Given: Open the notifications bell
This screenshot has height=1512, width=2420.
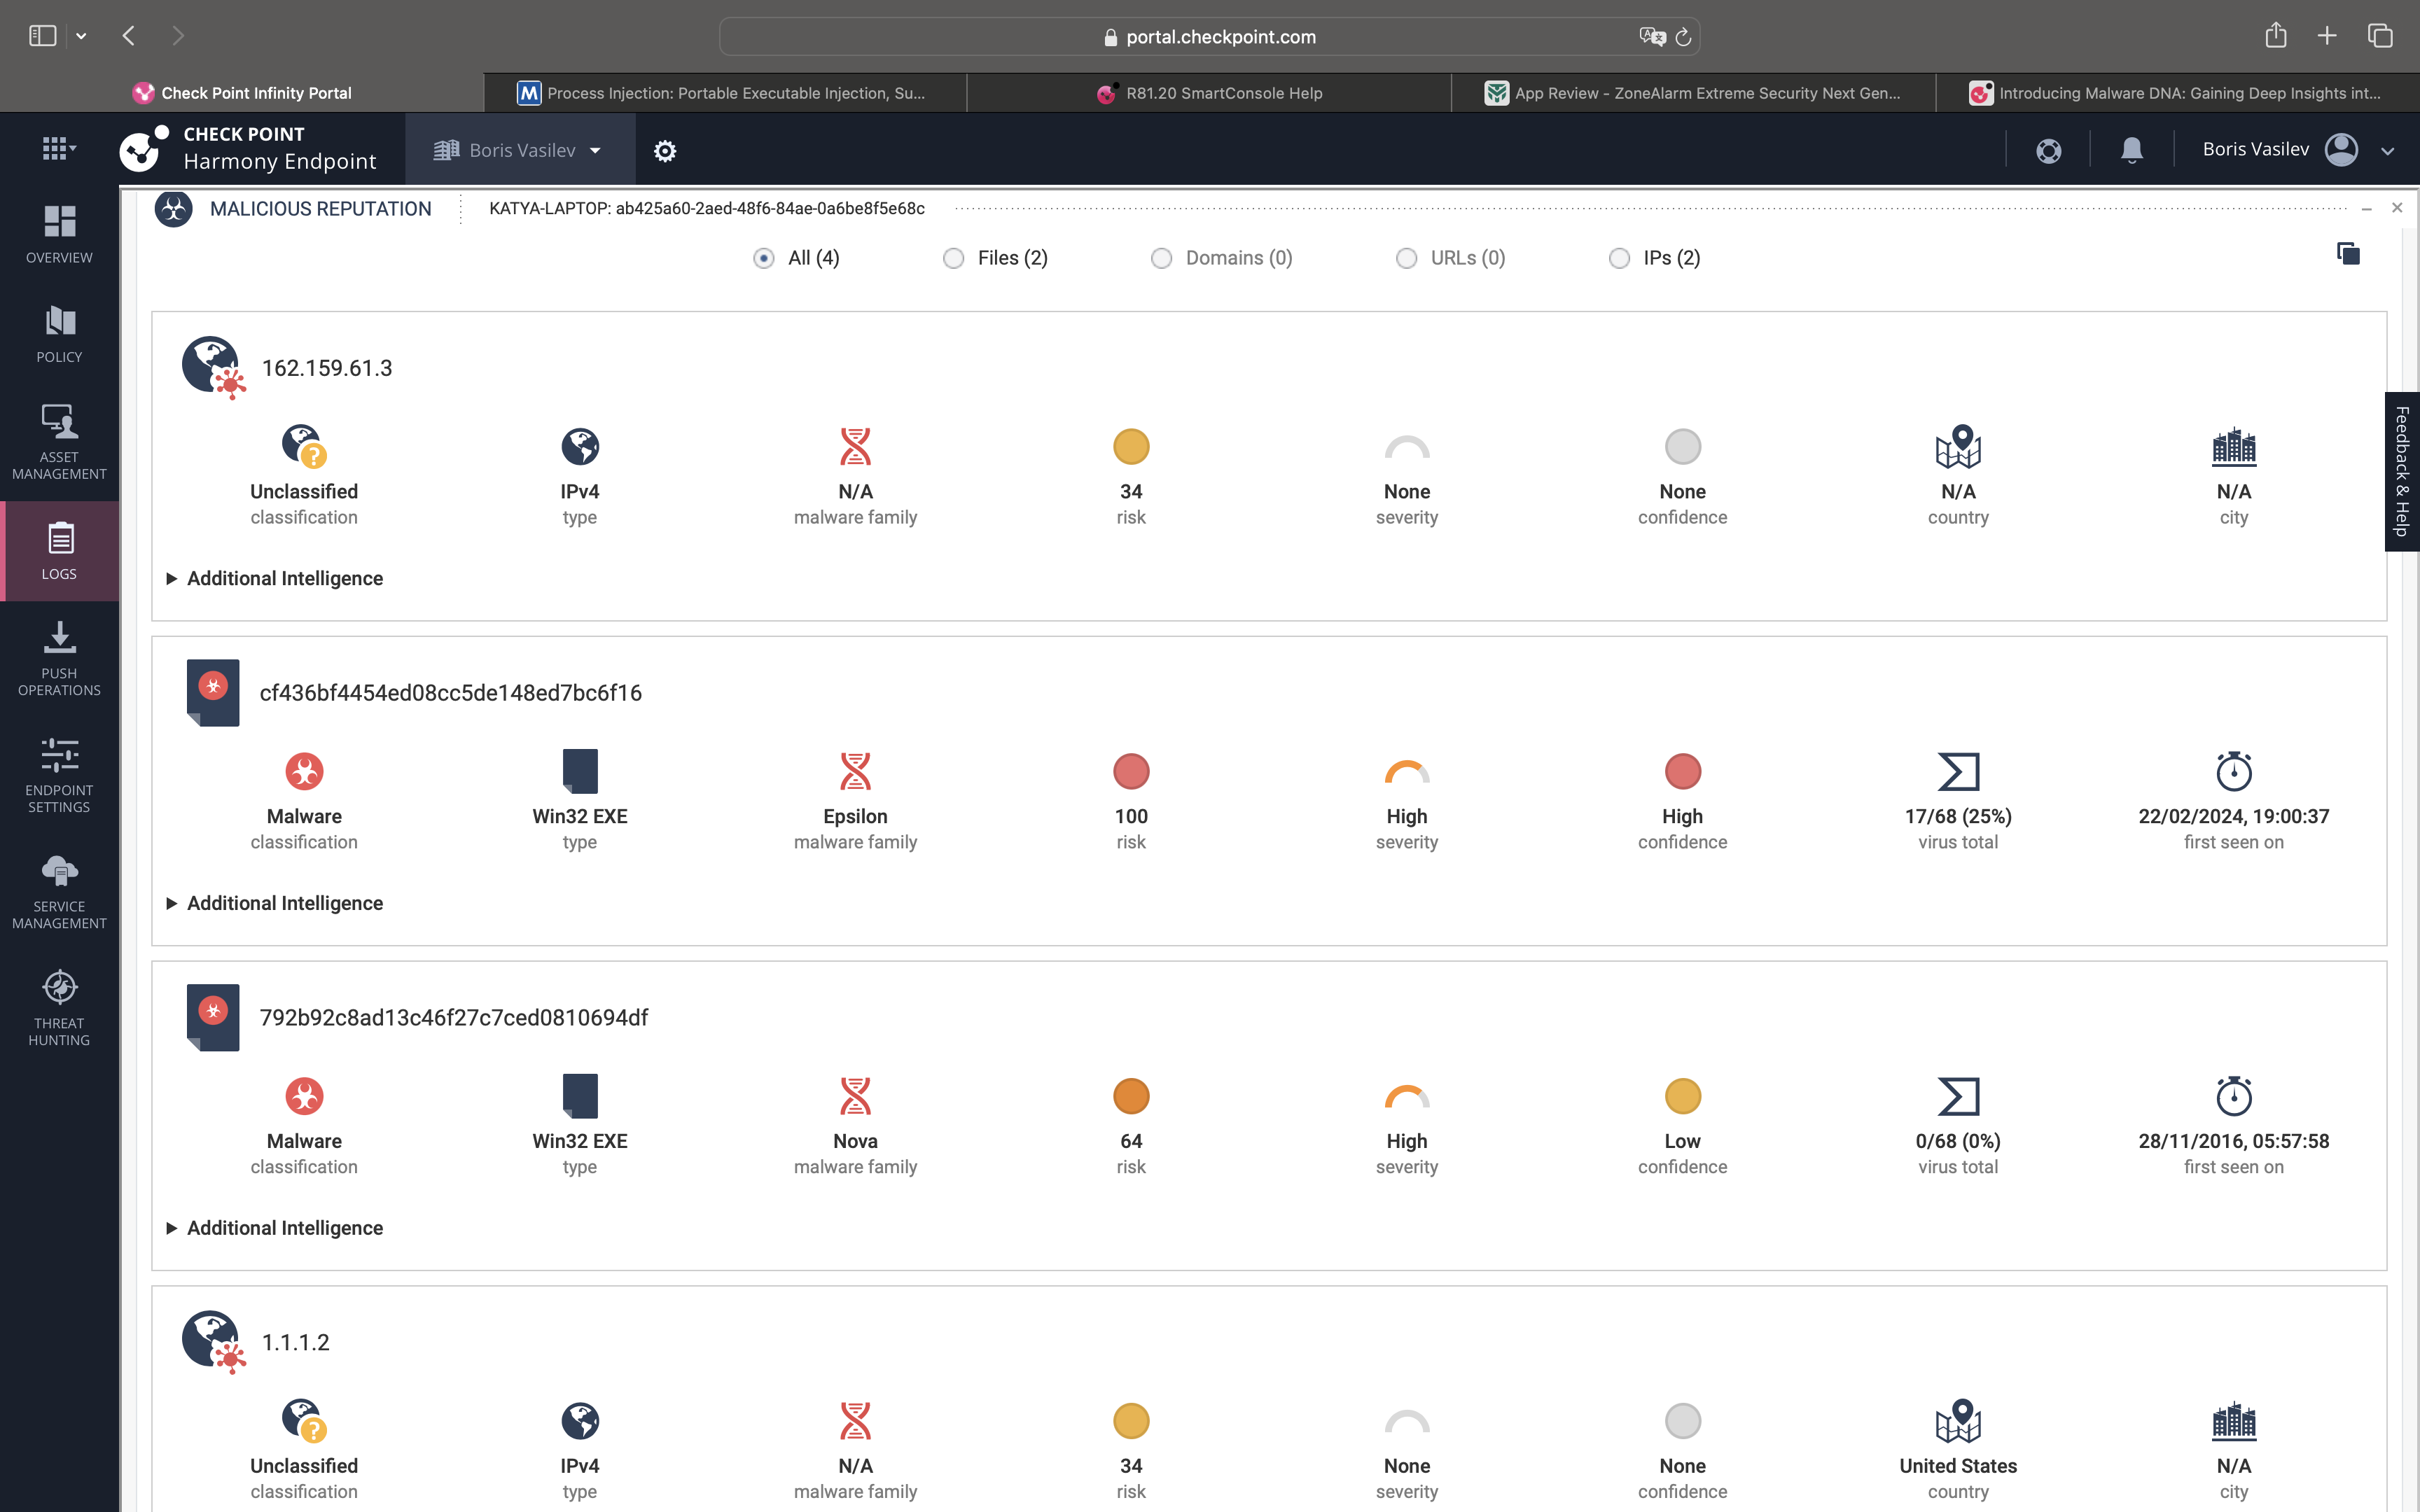Looking at the screenshot, I should click(2131, 150).
